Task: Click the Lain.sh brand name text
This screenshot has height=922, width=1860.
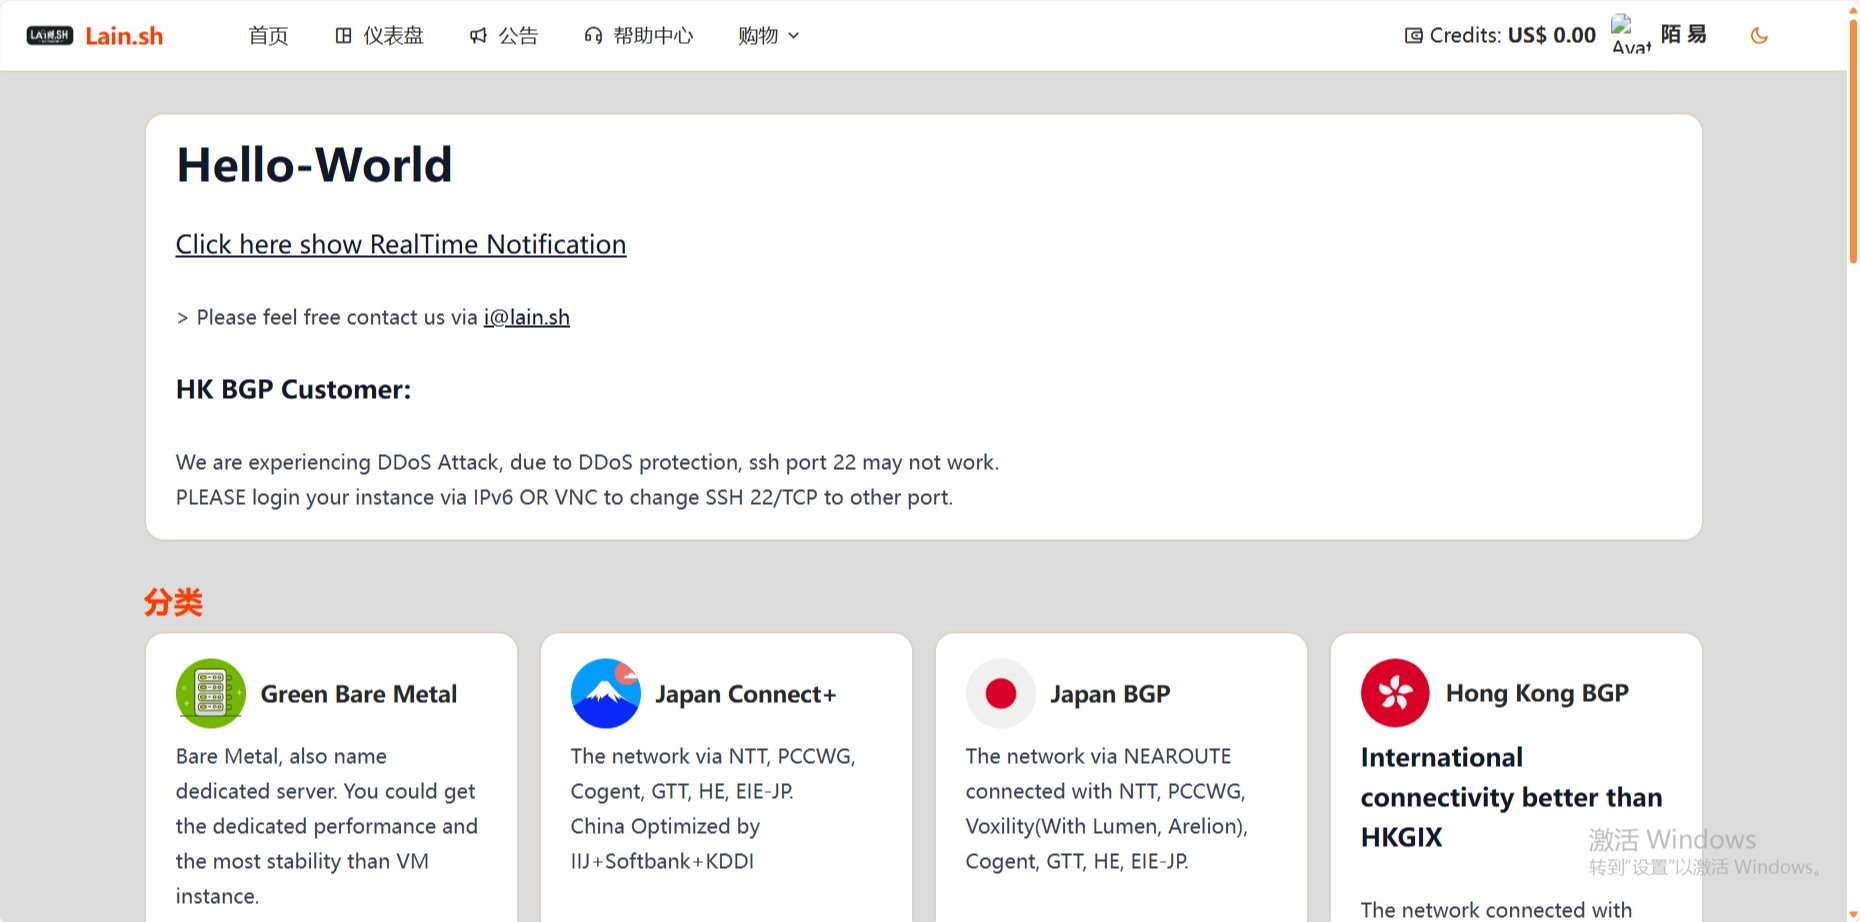Action: [x=124, y=36]
